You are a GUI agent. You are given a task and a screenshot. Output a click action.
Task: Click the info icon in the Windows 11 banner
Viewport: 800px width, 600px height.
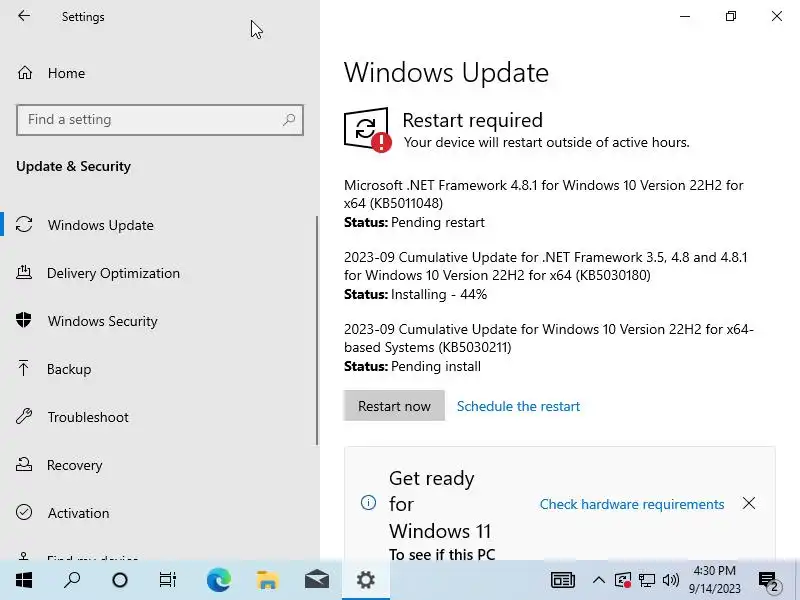coord(368,503)
